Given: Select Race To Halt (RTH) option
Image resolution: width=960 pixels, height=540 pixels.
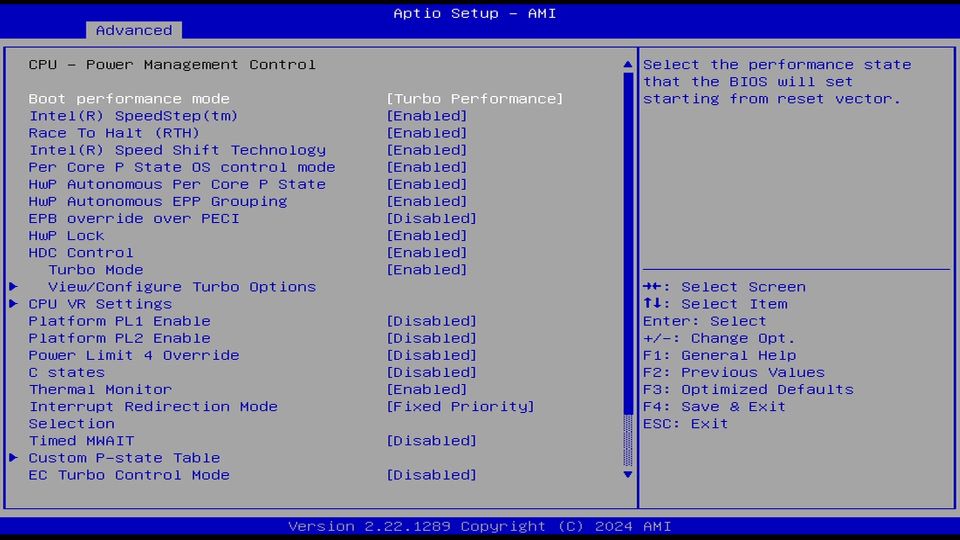Looking at the screenshot, I should coord(114,133).
